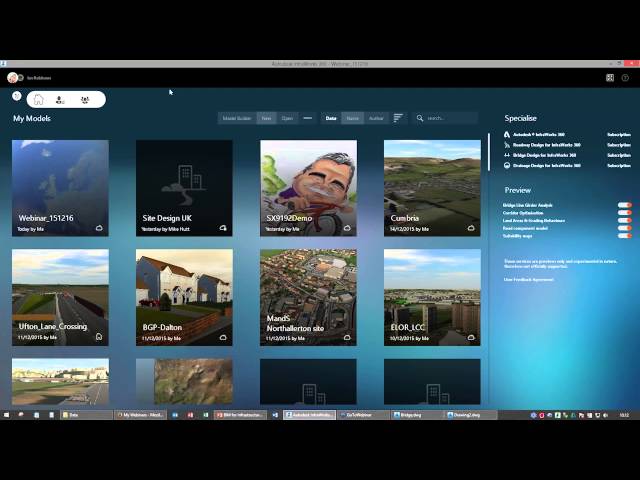The image size is (640, 480).
Task: Open the SX9192Demo model tile
Action: pos(309,188)
